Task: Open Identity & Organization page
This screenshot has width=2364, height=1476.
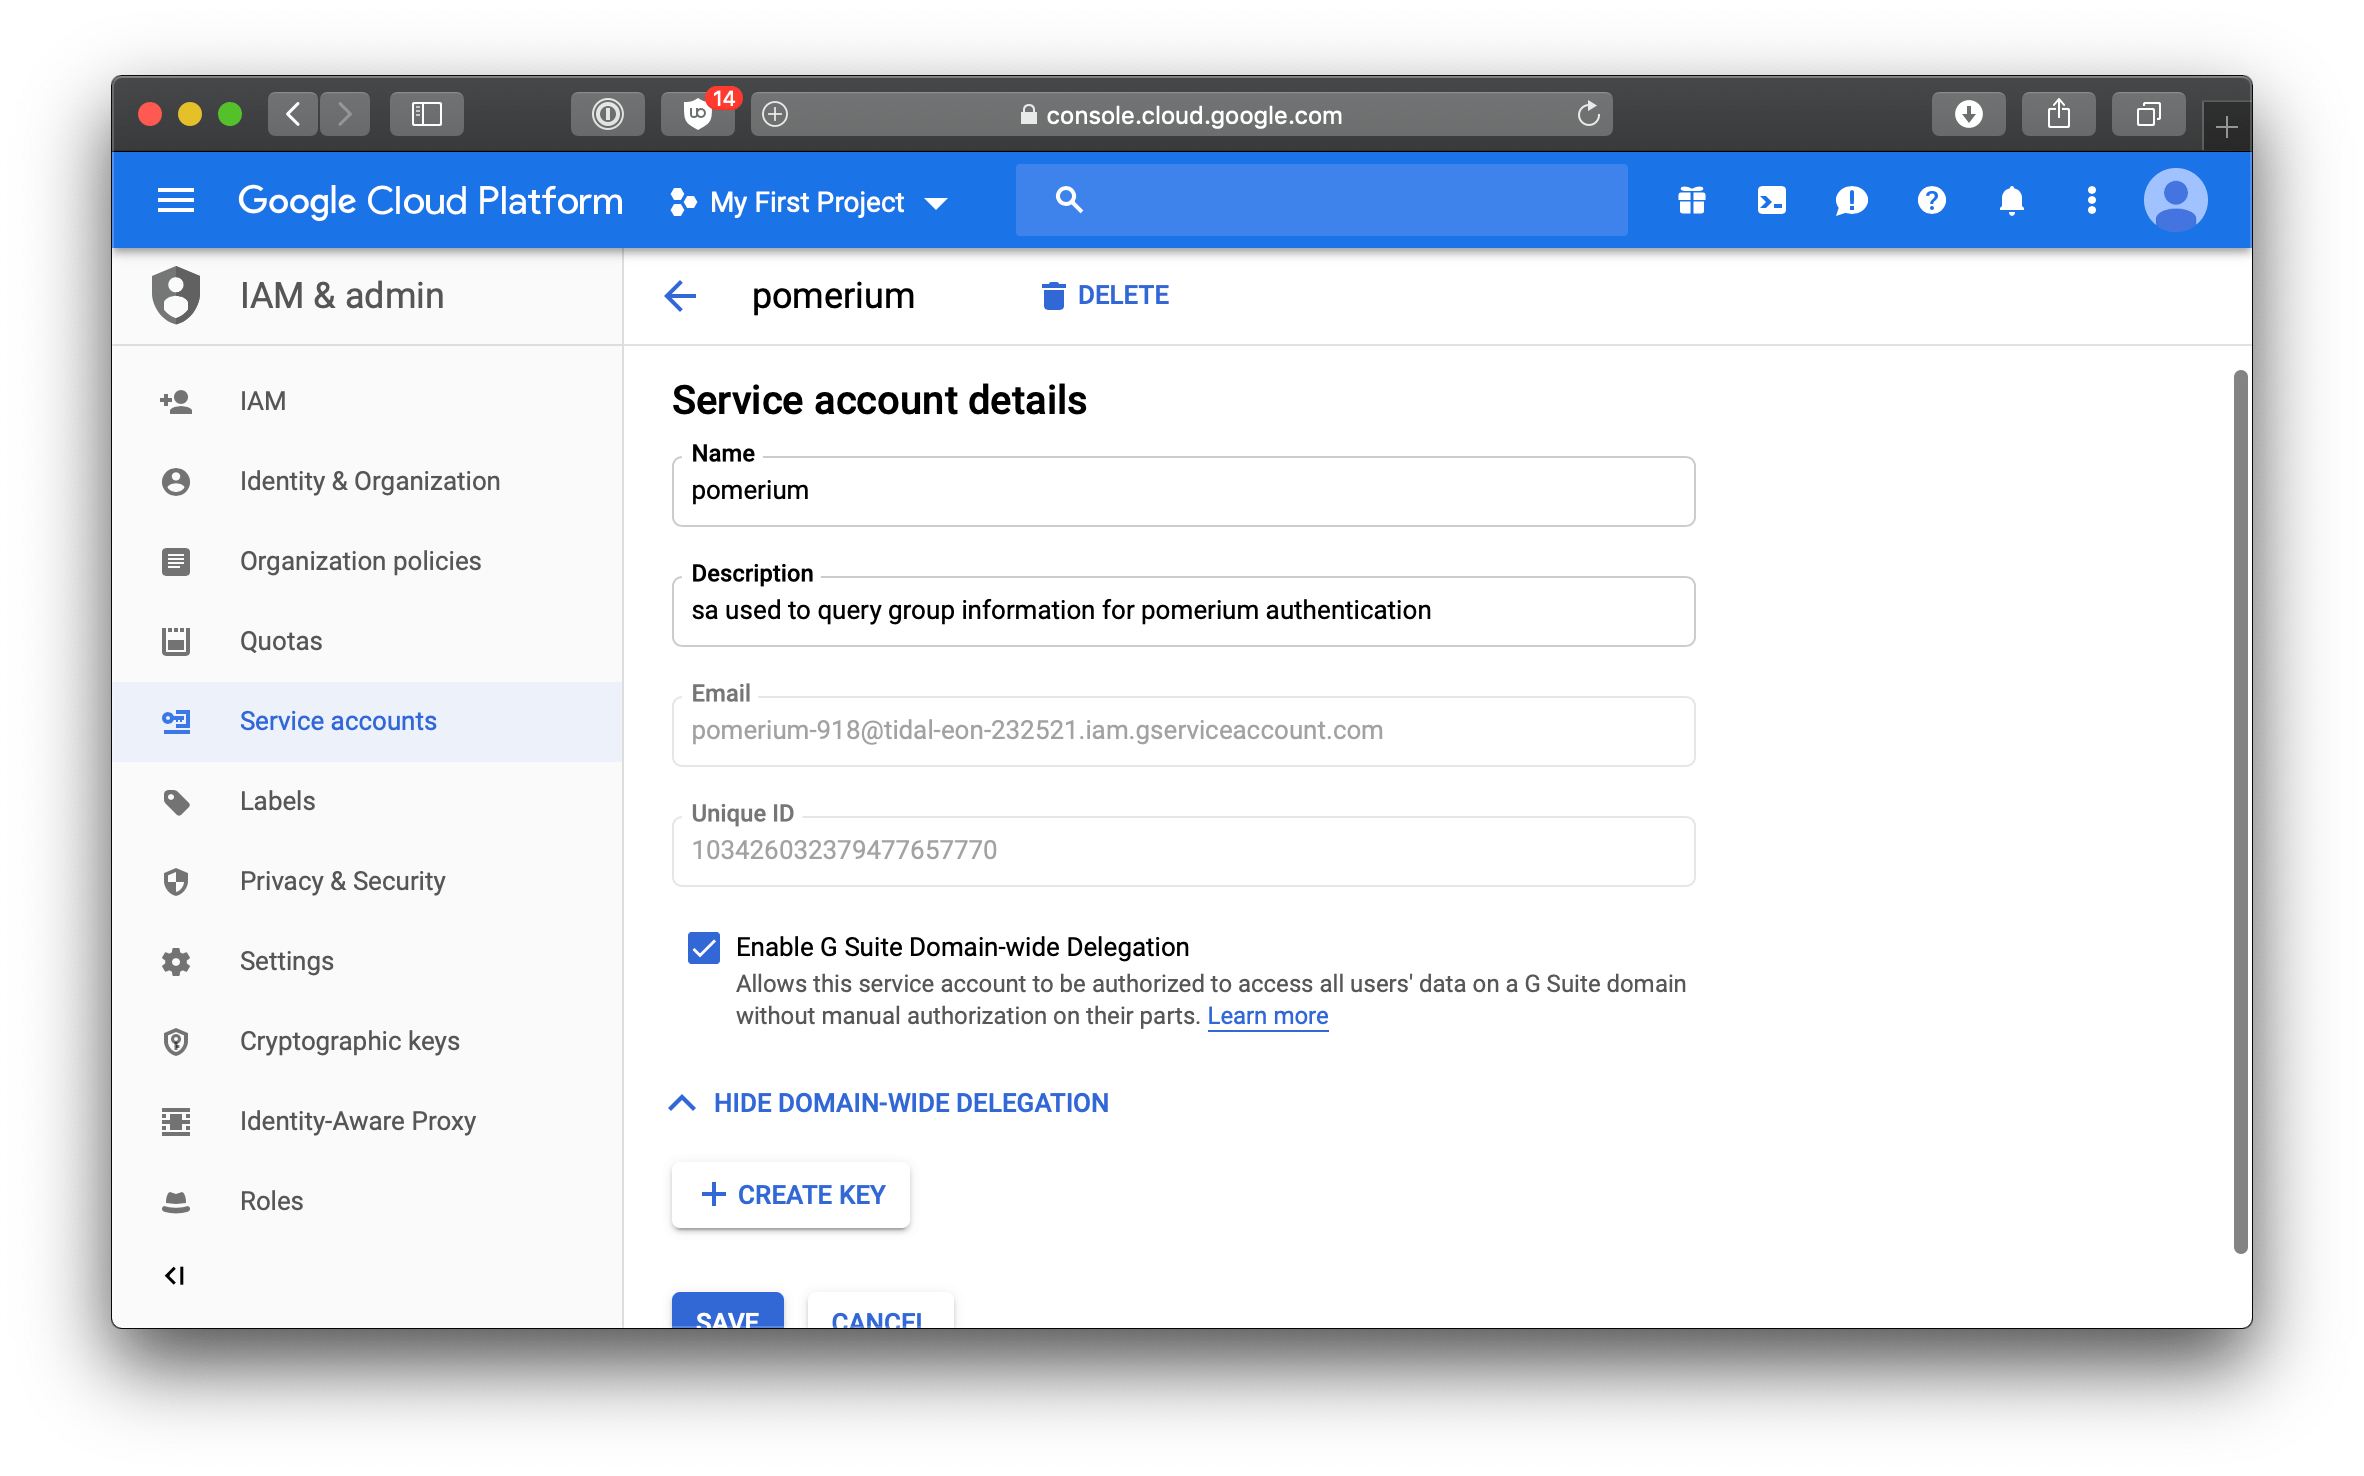Action: [368, 481]
